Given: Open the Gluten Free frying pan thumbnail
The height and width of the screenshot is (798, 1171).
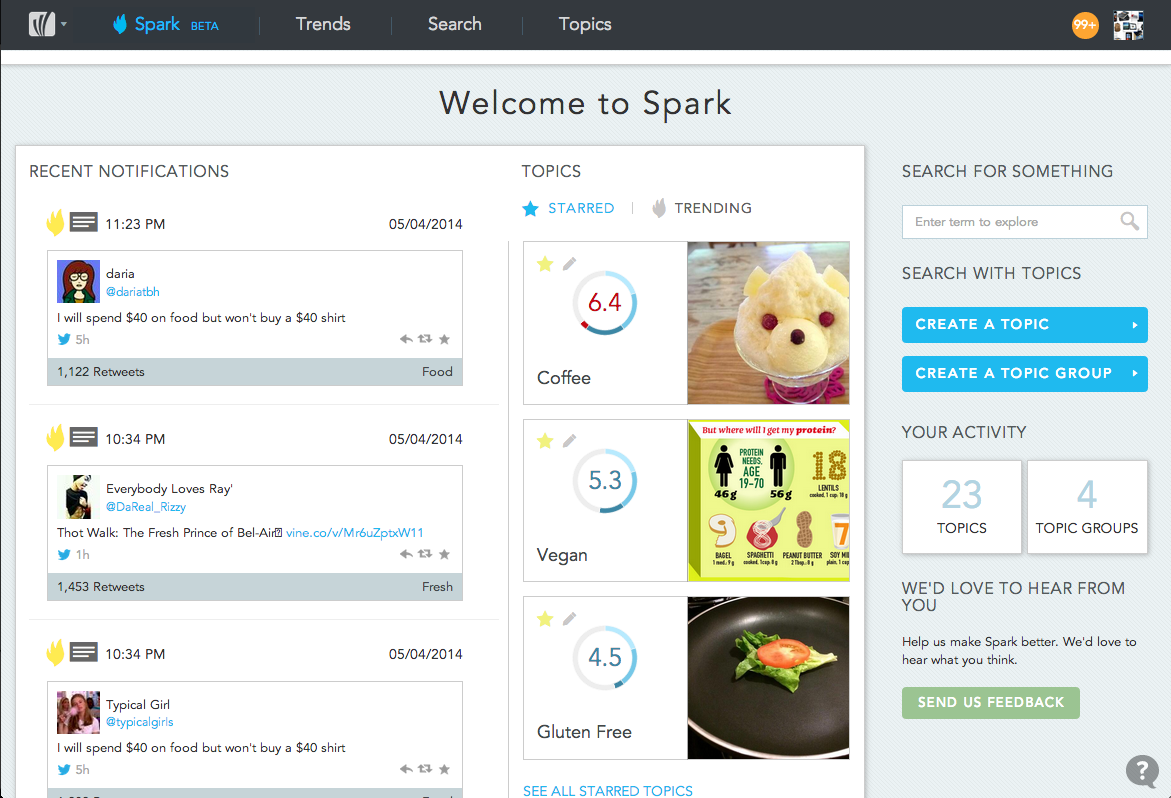Looking at the screenshot, I should pos(768,677).
